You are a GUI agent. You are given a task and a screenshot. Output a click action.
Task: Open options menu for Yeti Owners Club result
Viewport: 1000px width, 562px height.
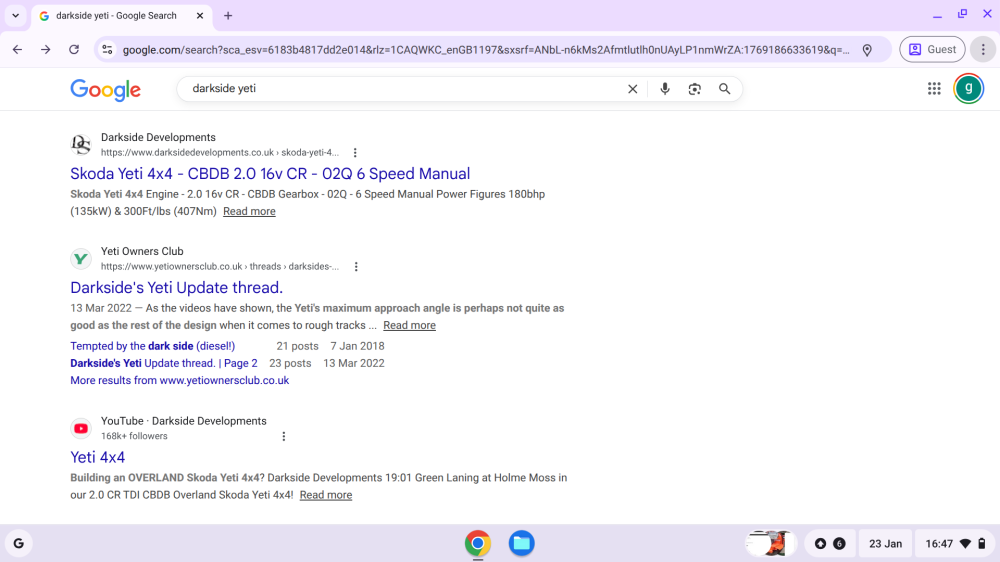pos(356,267)
